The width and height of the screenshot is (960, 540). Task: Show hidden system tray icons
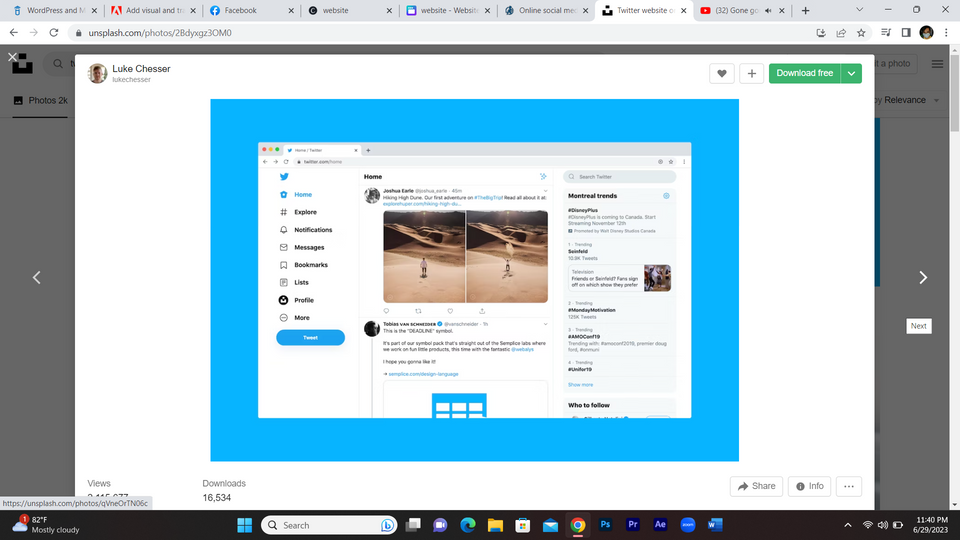849,525
